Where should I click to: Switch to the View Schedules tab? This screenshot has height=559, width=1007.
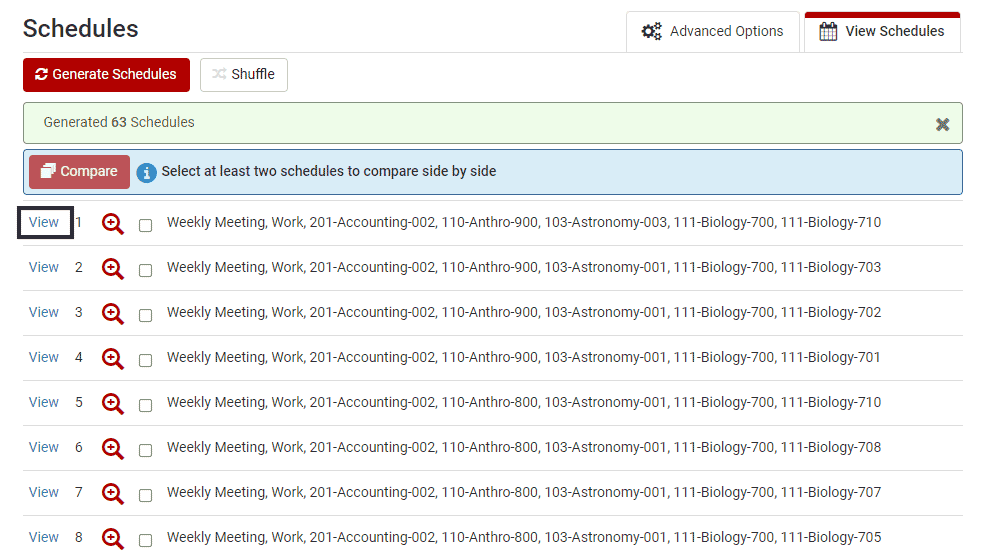click(x=882, y=31)
